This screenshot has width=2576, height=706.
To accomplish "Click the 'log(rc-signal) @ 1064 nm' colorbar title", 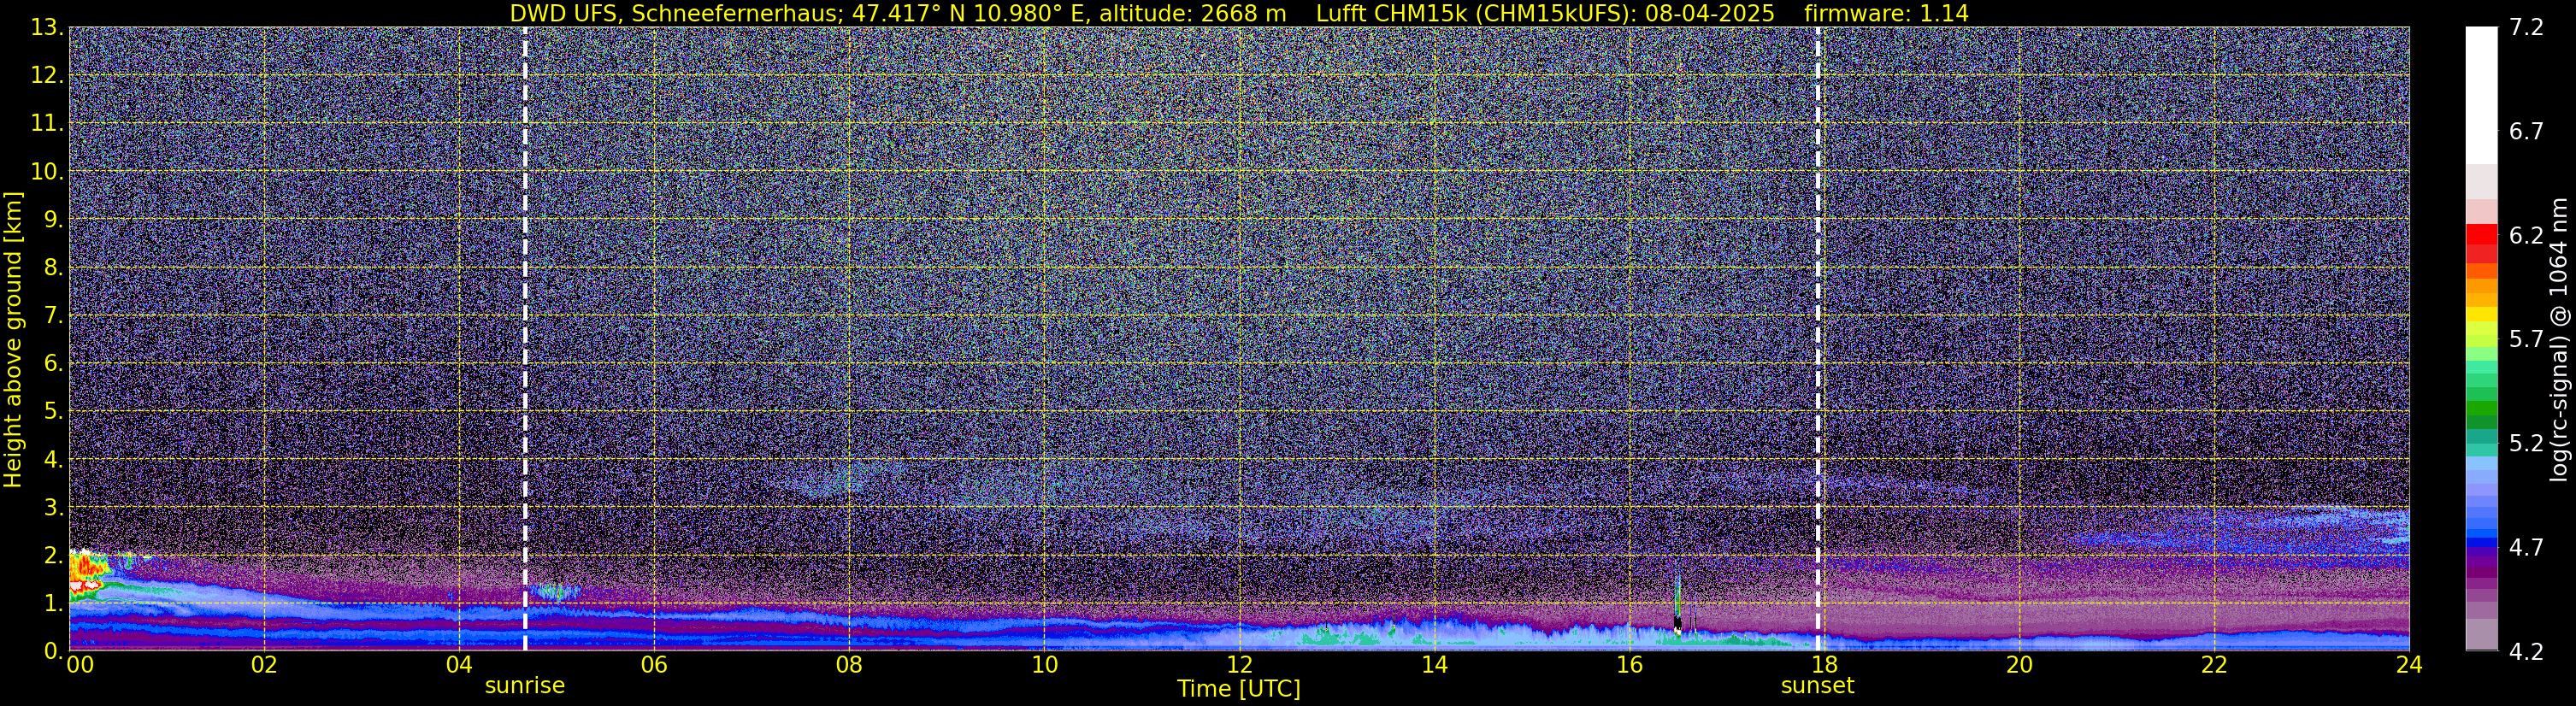I will click(x=2558, y=339).
